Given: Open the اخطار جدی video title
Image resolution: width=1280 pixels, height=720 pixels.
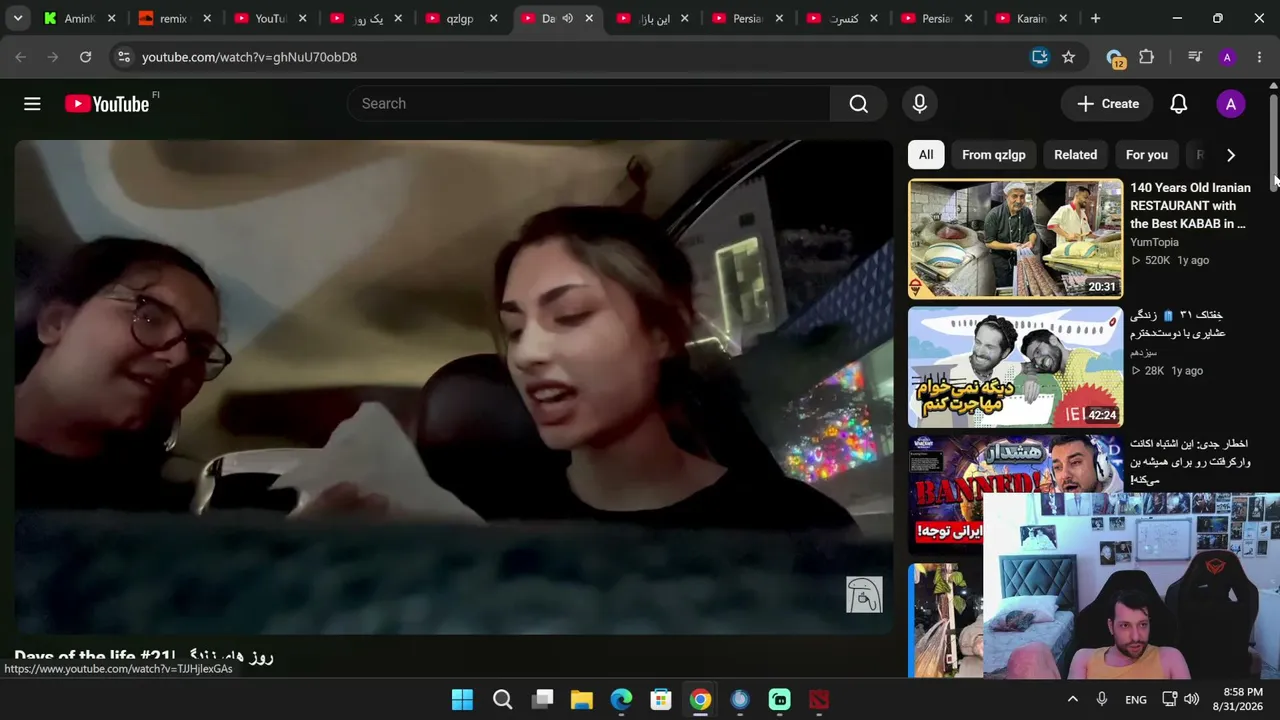Looking at the screenshot, I should [x=1190, y=462].
